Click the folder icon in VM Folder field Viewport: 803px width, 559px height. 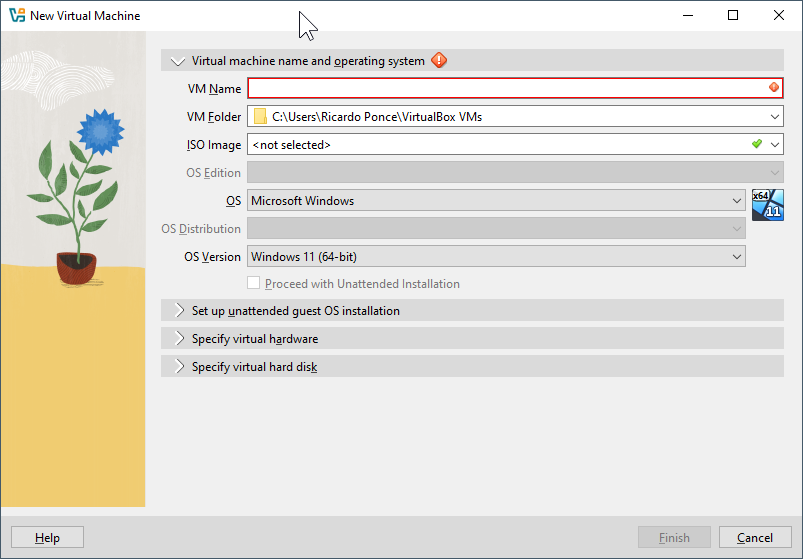pyautogui.click(x=260, y=117)
